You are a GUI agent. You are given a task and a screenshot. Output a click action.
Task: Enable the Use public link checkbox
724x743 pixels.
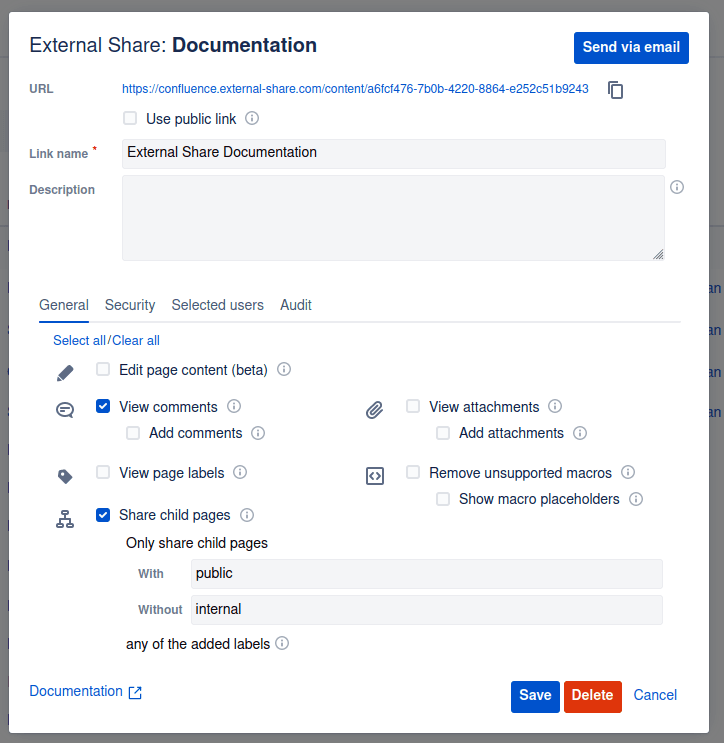pyautogui.click(x=130, y=118)
